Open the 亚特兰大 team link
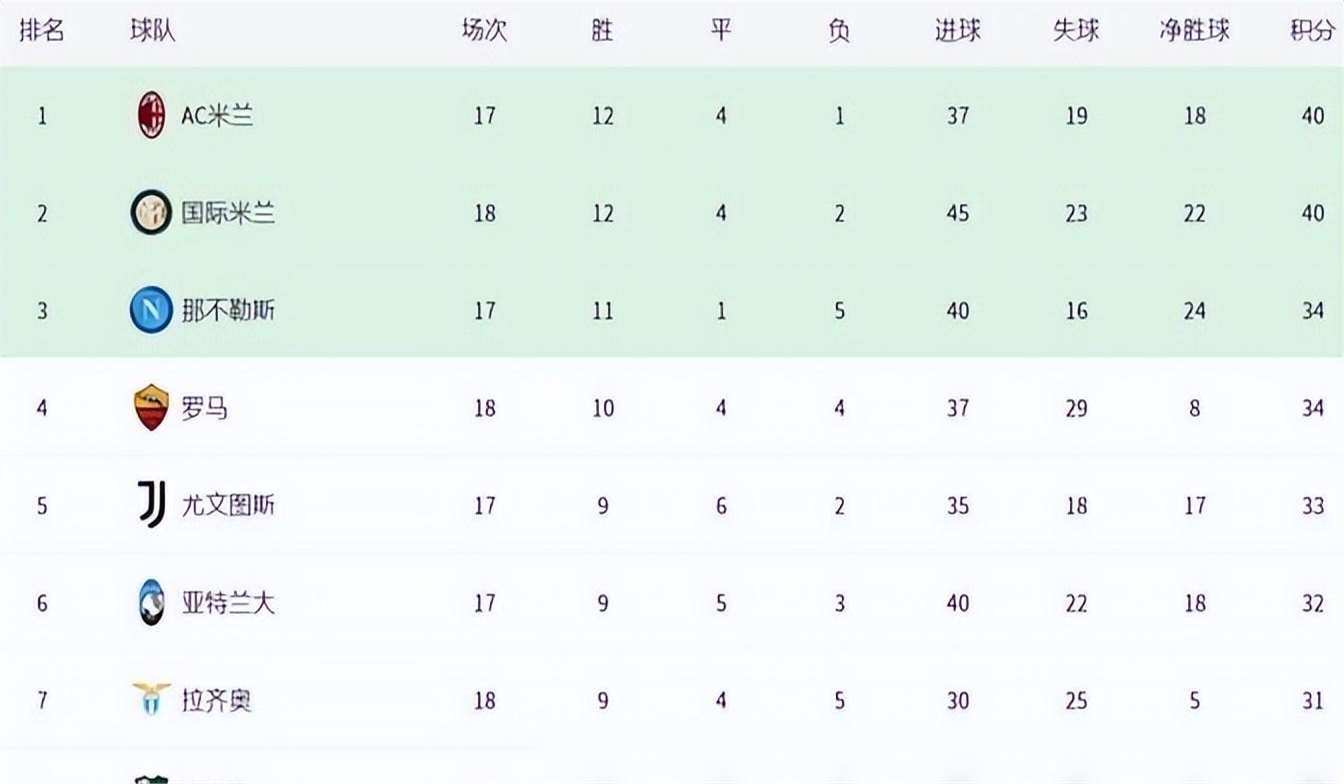The height and width of the screenshot is (784, 1344). [228, 603]
